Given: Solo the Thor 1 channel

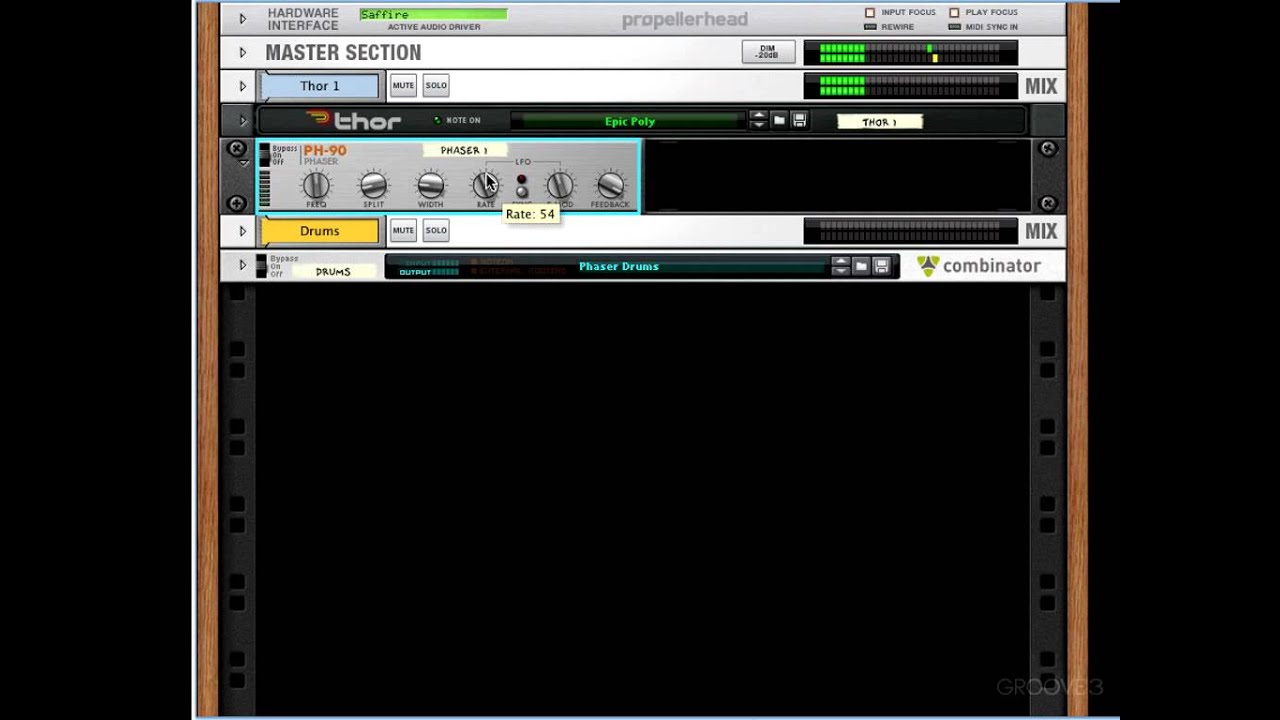Looking at the screenshot, I should [436, 85].
